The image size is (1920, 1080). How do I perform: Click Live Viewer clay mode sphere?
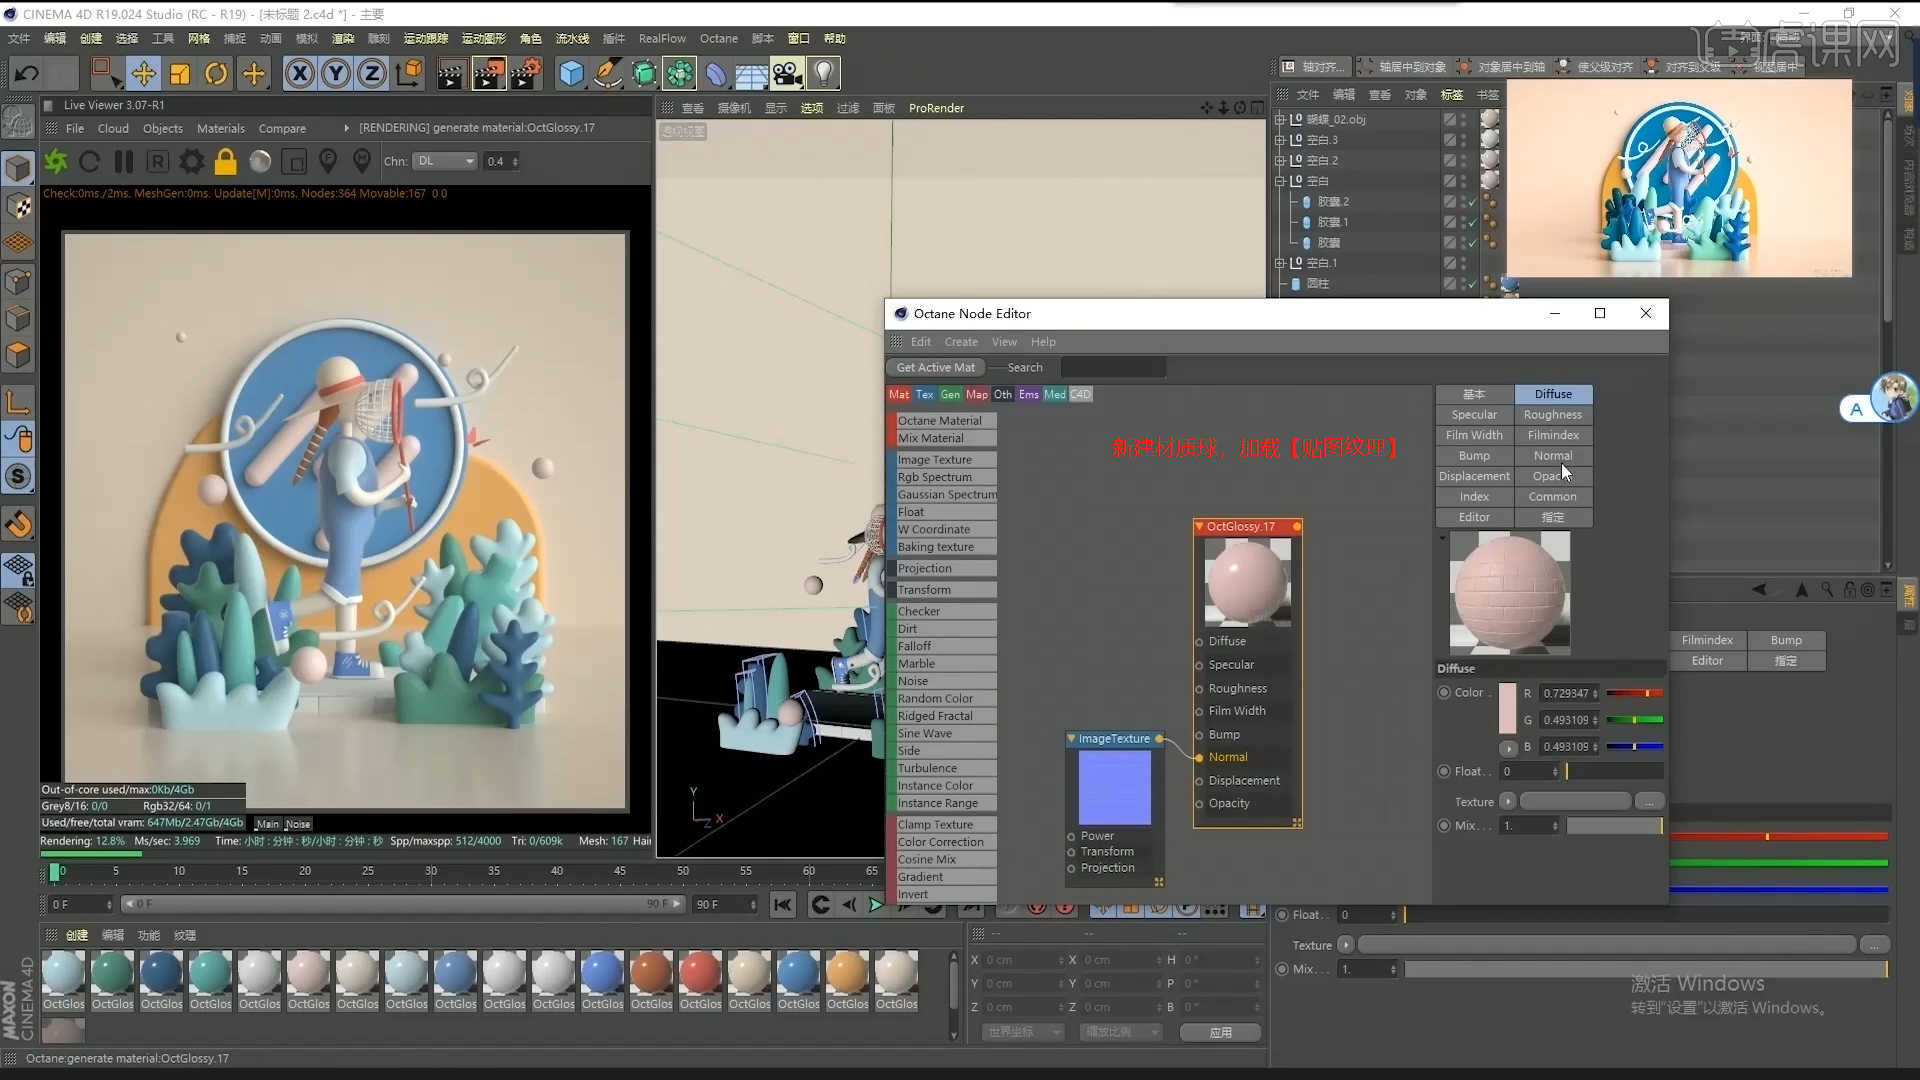[x=260, y=161]
